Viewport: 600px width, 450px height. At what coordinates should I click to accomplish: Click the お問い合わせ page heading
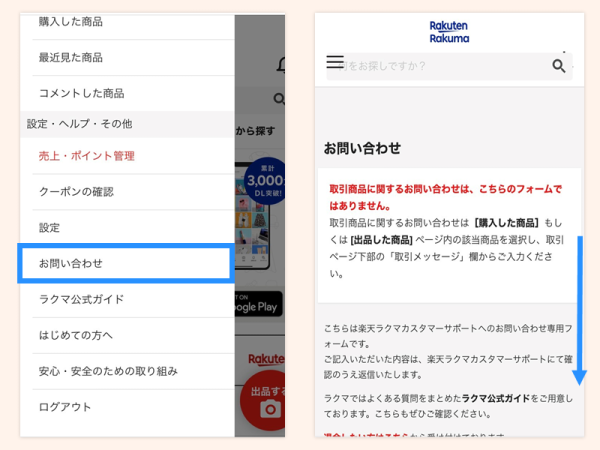click(362, 148)
